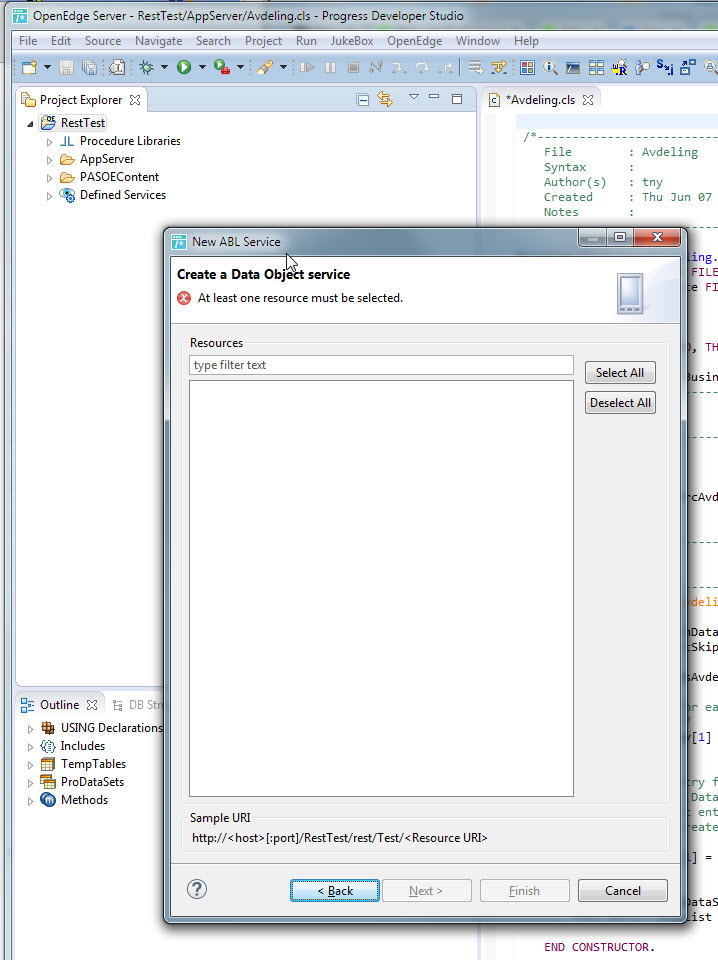Click the Deselect All button
This screenshot has height=960, width=718.
(620, 403)
